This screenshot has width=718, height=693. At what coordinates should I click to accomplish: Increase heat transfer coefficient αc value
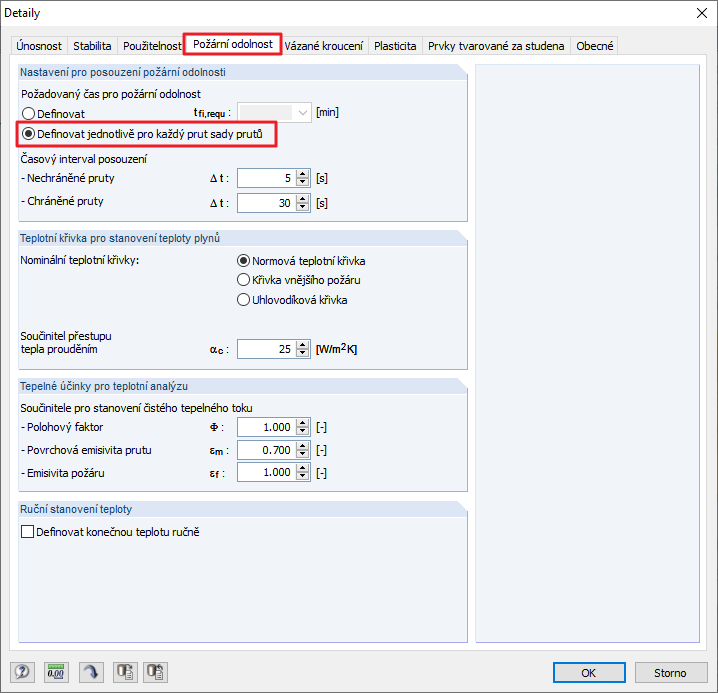pyautogui.click(x=303, y=345)
